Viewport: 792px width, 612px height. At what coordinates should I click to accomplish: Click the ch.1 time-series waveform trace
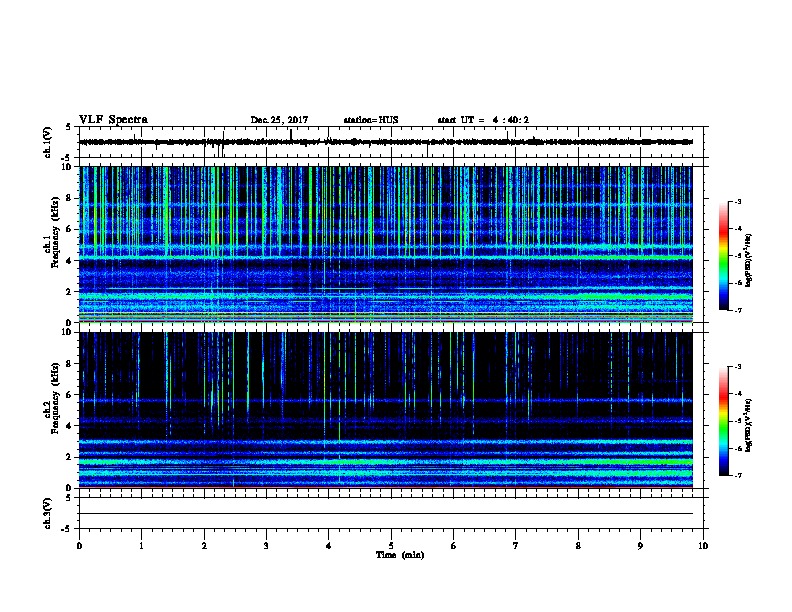[x=386, y=142]
